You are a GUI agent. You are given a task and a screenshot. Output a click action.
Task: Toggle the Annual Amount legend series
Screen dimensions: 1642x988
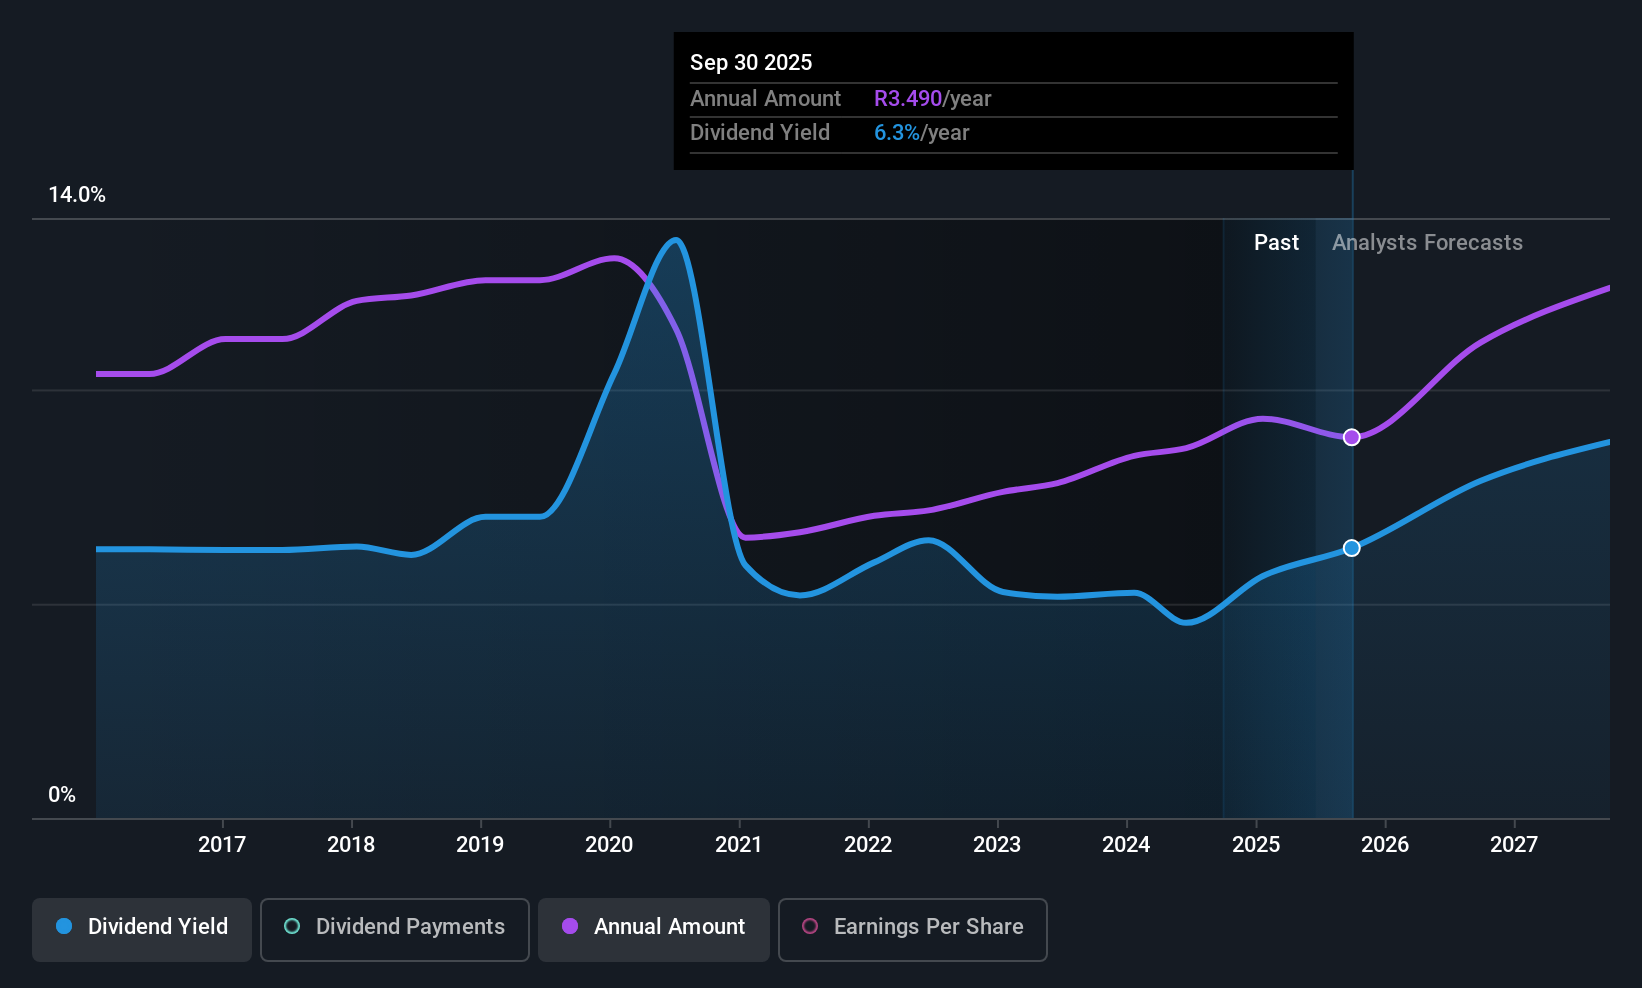(x=654, y=930)
